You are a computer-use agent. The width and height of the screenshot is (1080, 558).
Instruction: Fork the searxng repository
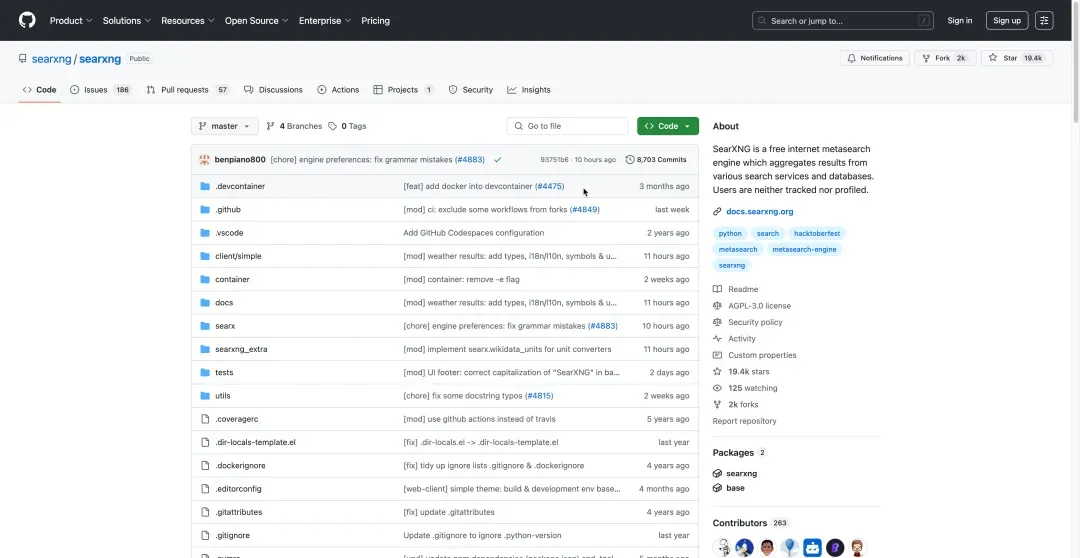[x=945, y=58]
